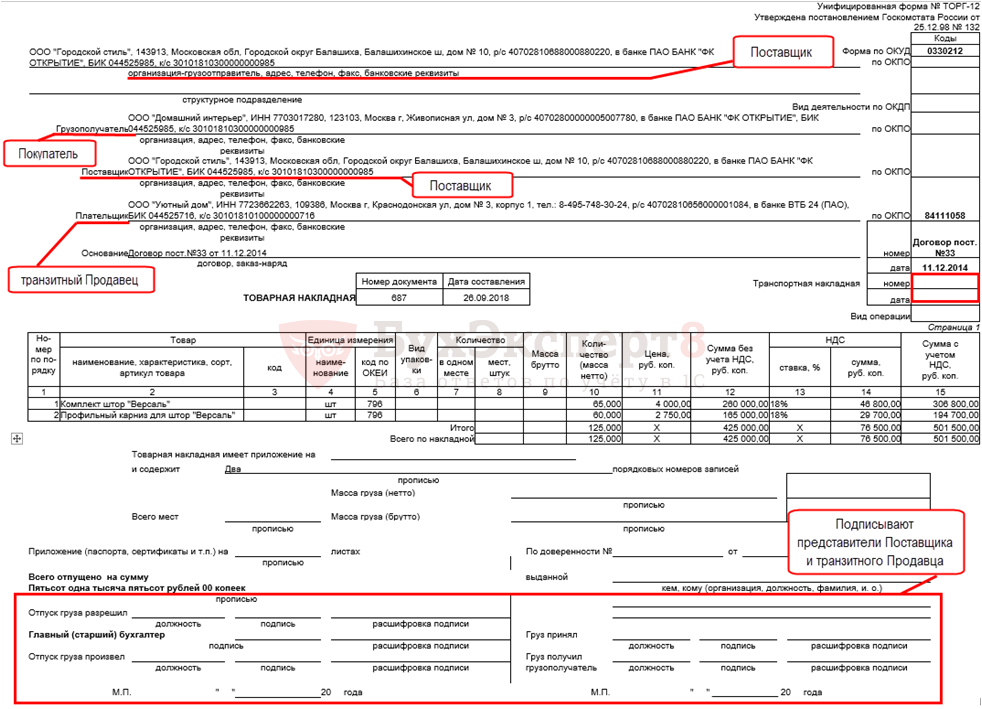Click sum without VAT "165 000,00"
The width and height of the screenshot is (982, 709).
tap(730, 415)
